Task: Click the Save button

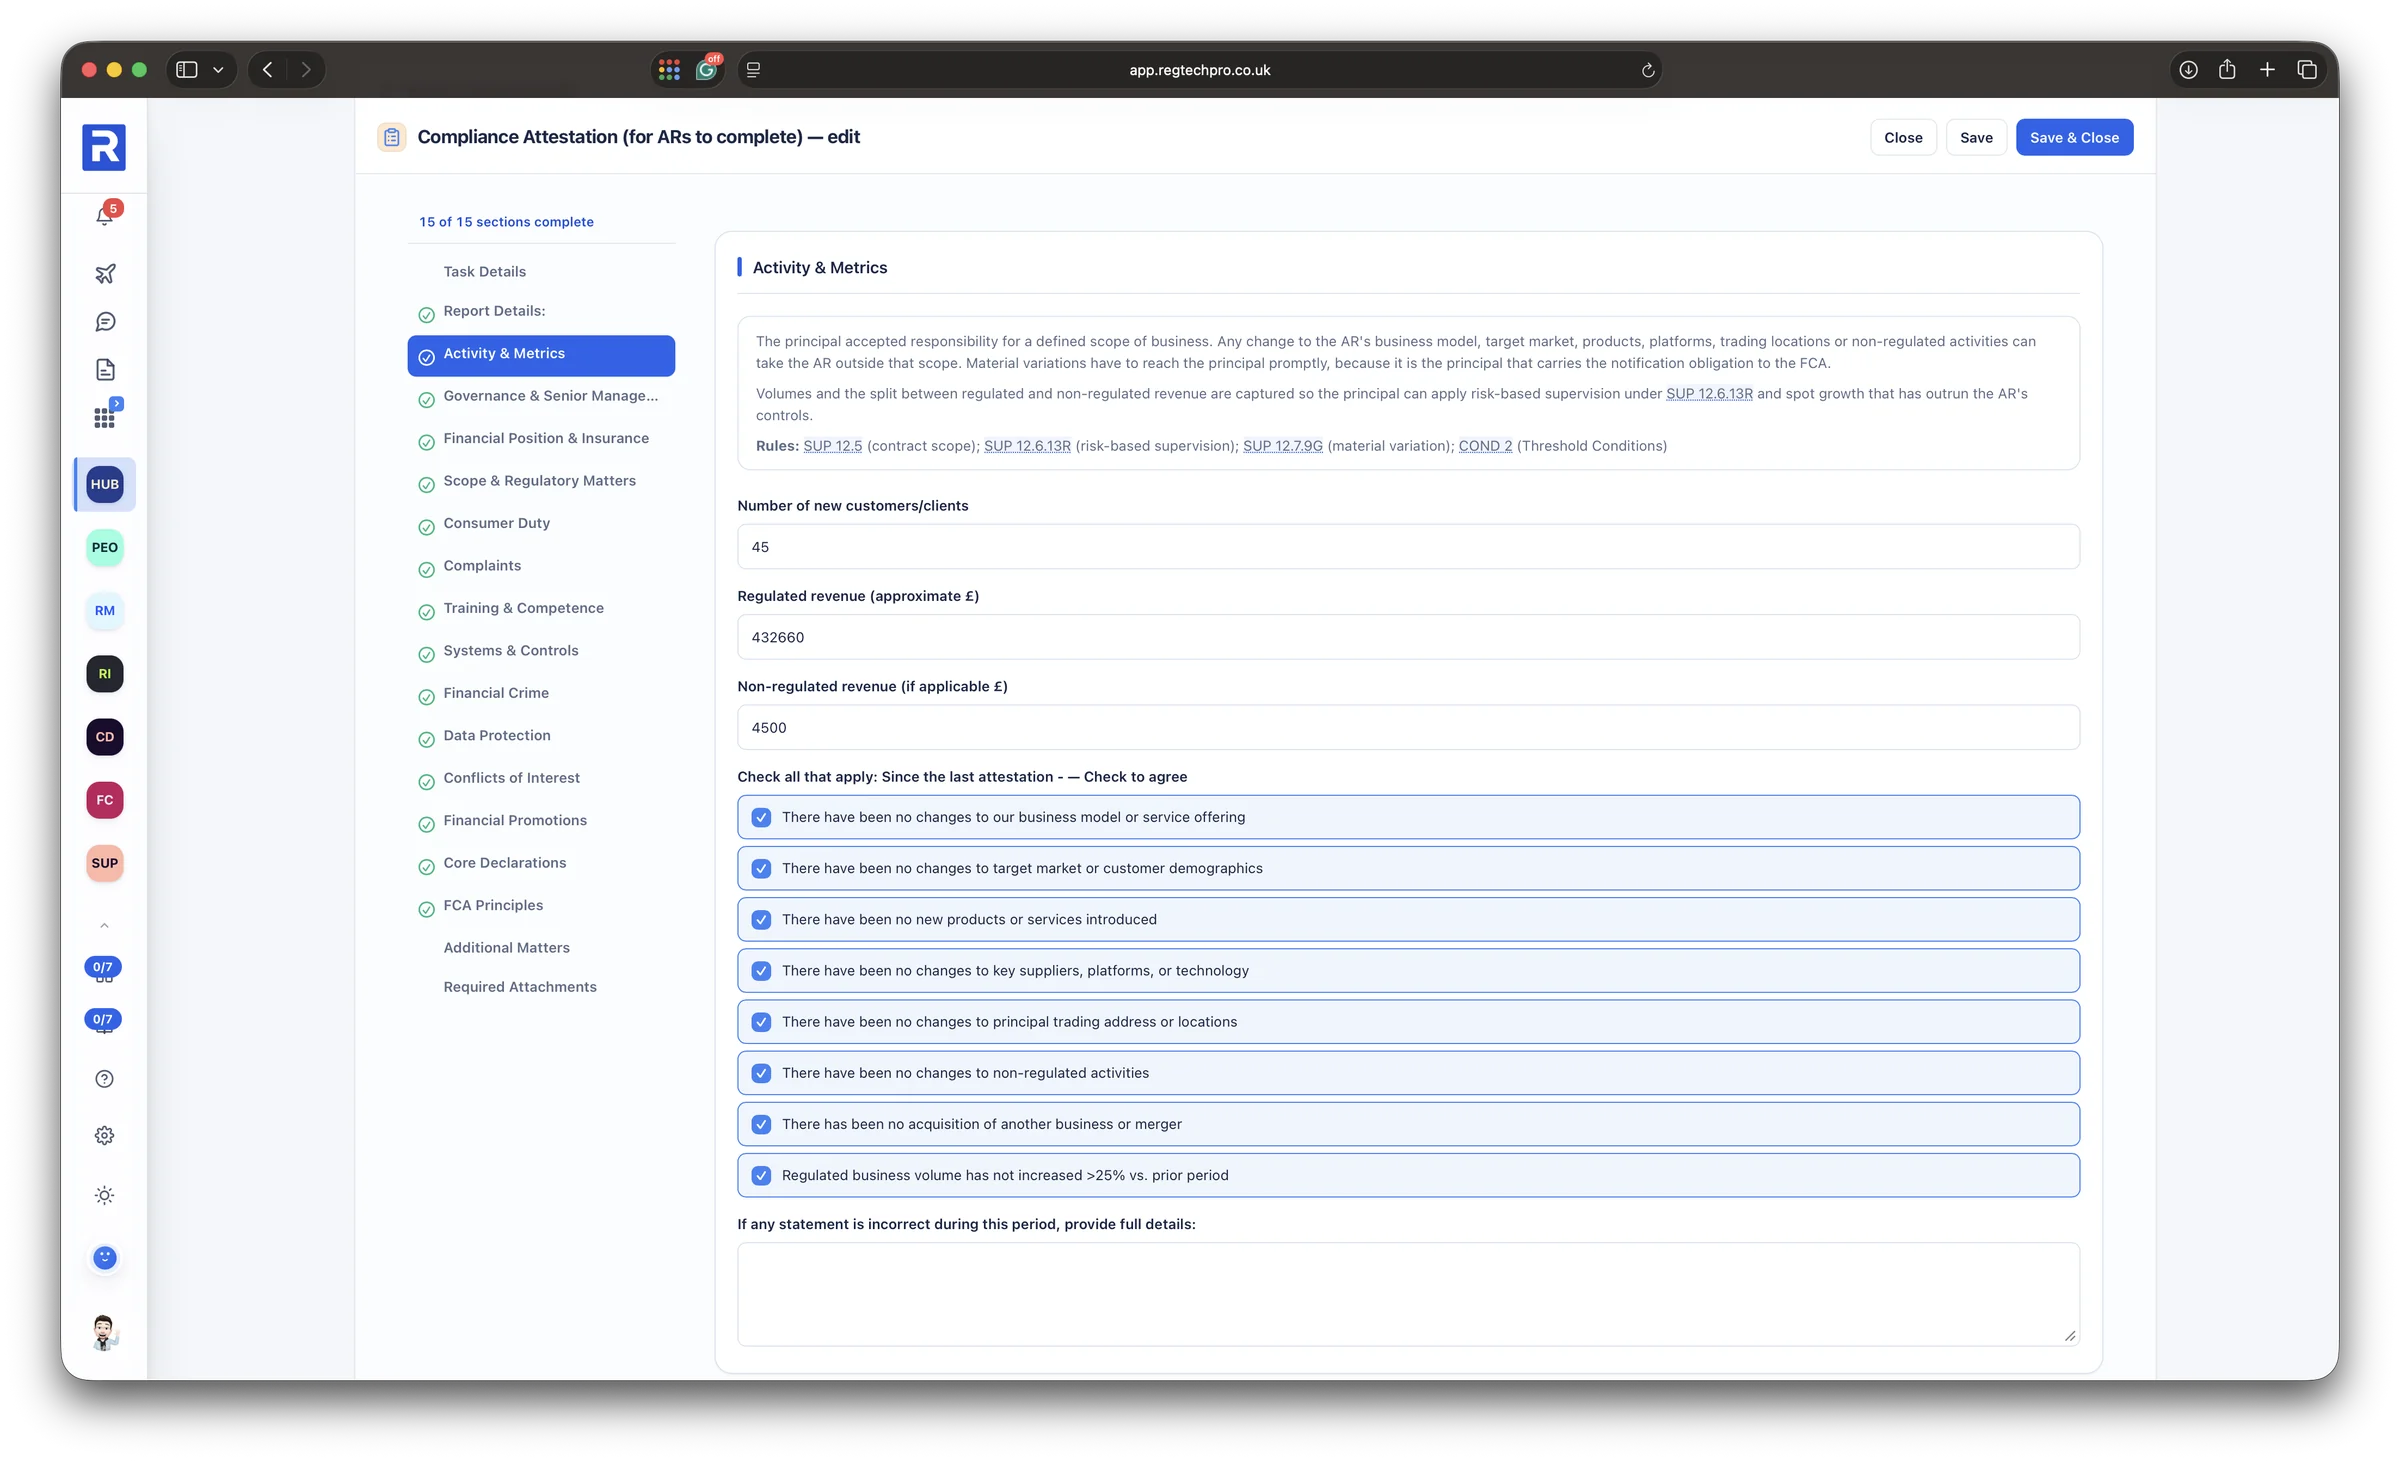Action: tap(1976, 138)
